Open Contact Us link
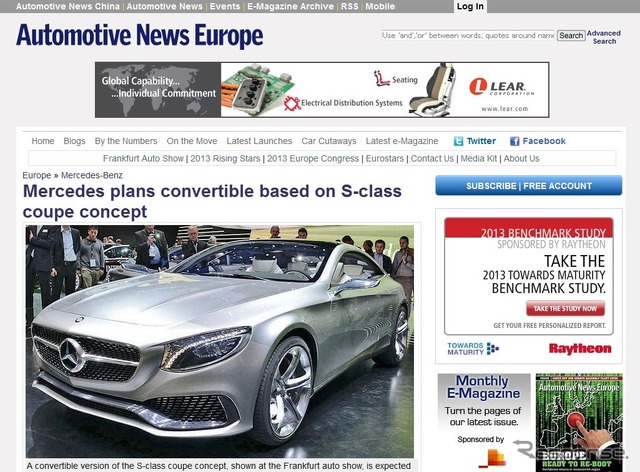This screenshot has width=640, height=472. (432, 158)
